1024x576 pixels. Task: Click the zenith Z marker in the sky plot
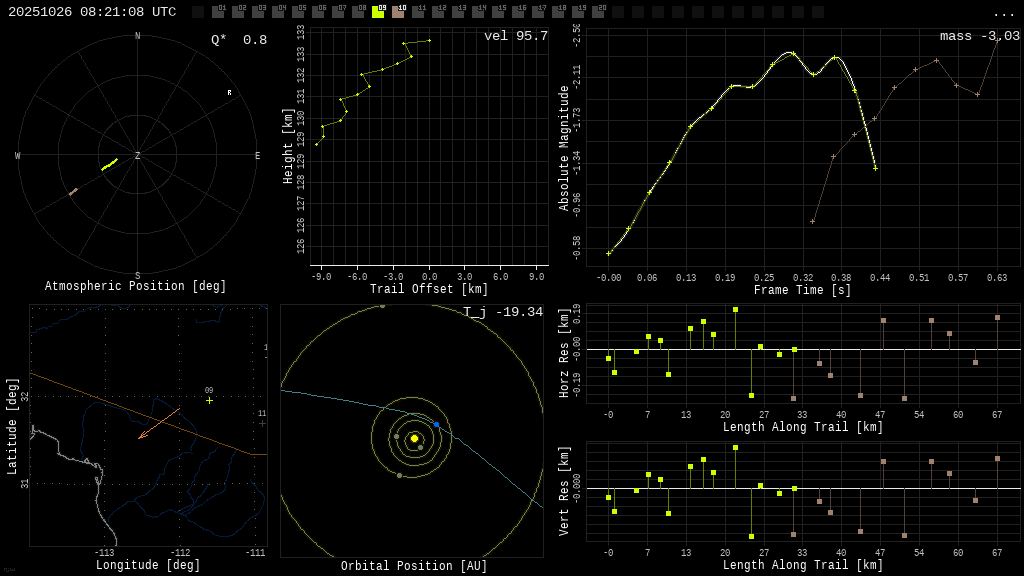[x=138, y=156]
